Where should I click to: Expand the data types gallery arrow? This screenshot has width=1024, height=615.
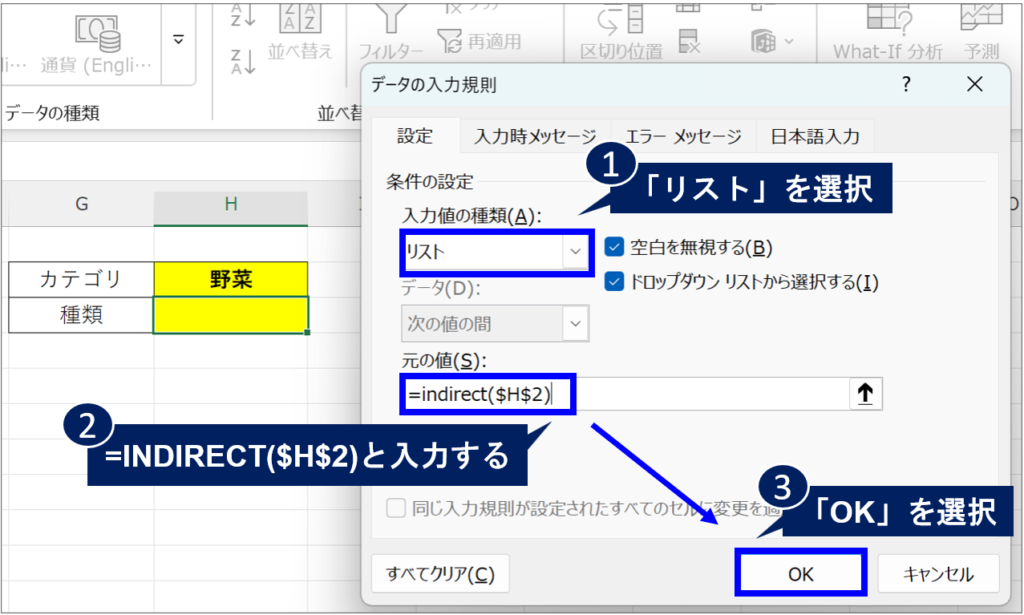[x=178, y=40]
